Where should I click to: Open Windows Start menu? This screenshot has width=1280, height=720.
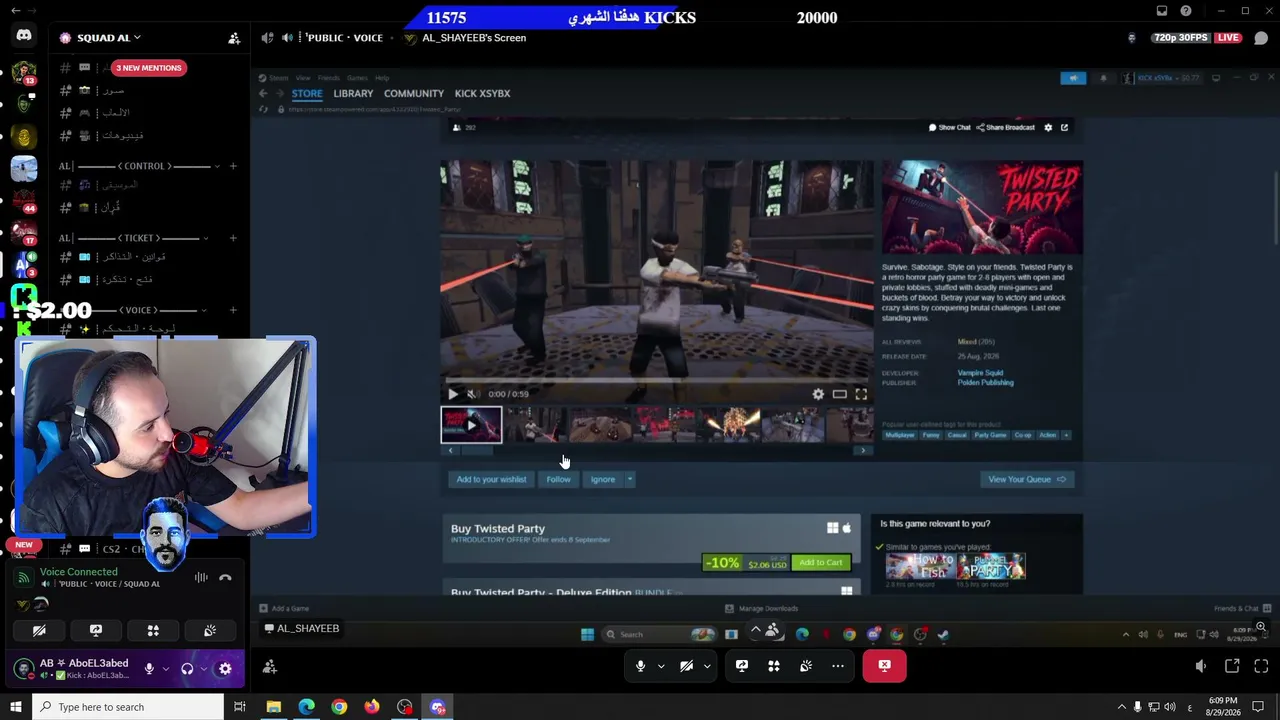point(16,707)
